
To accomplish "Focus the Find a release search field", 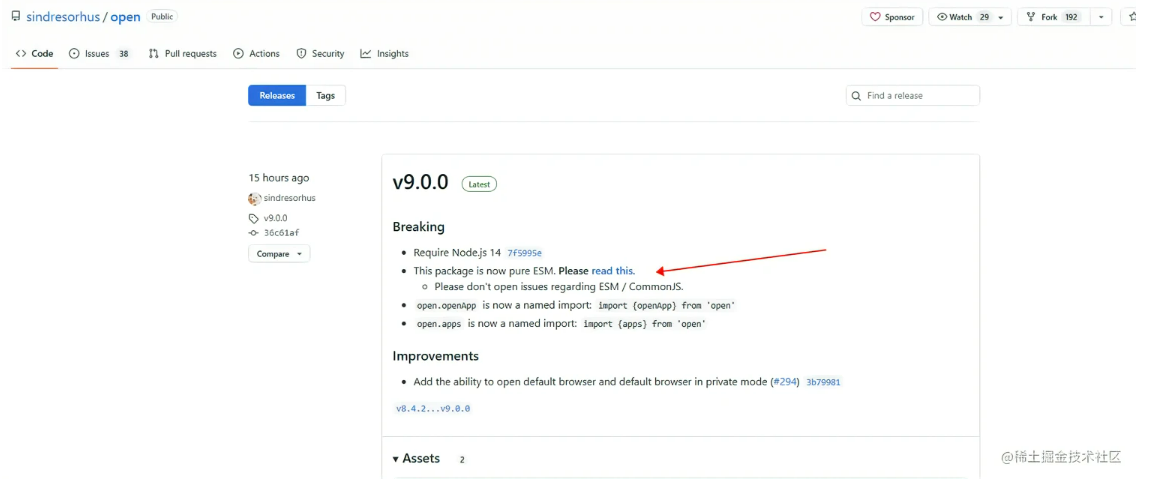I will pos(913,96).
